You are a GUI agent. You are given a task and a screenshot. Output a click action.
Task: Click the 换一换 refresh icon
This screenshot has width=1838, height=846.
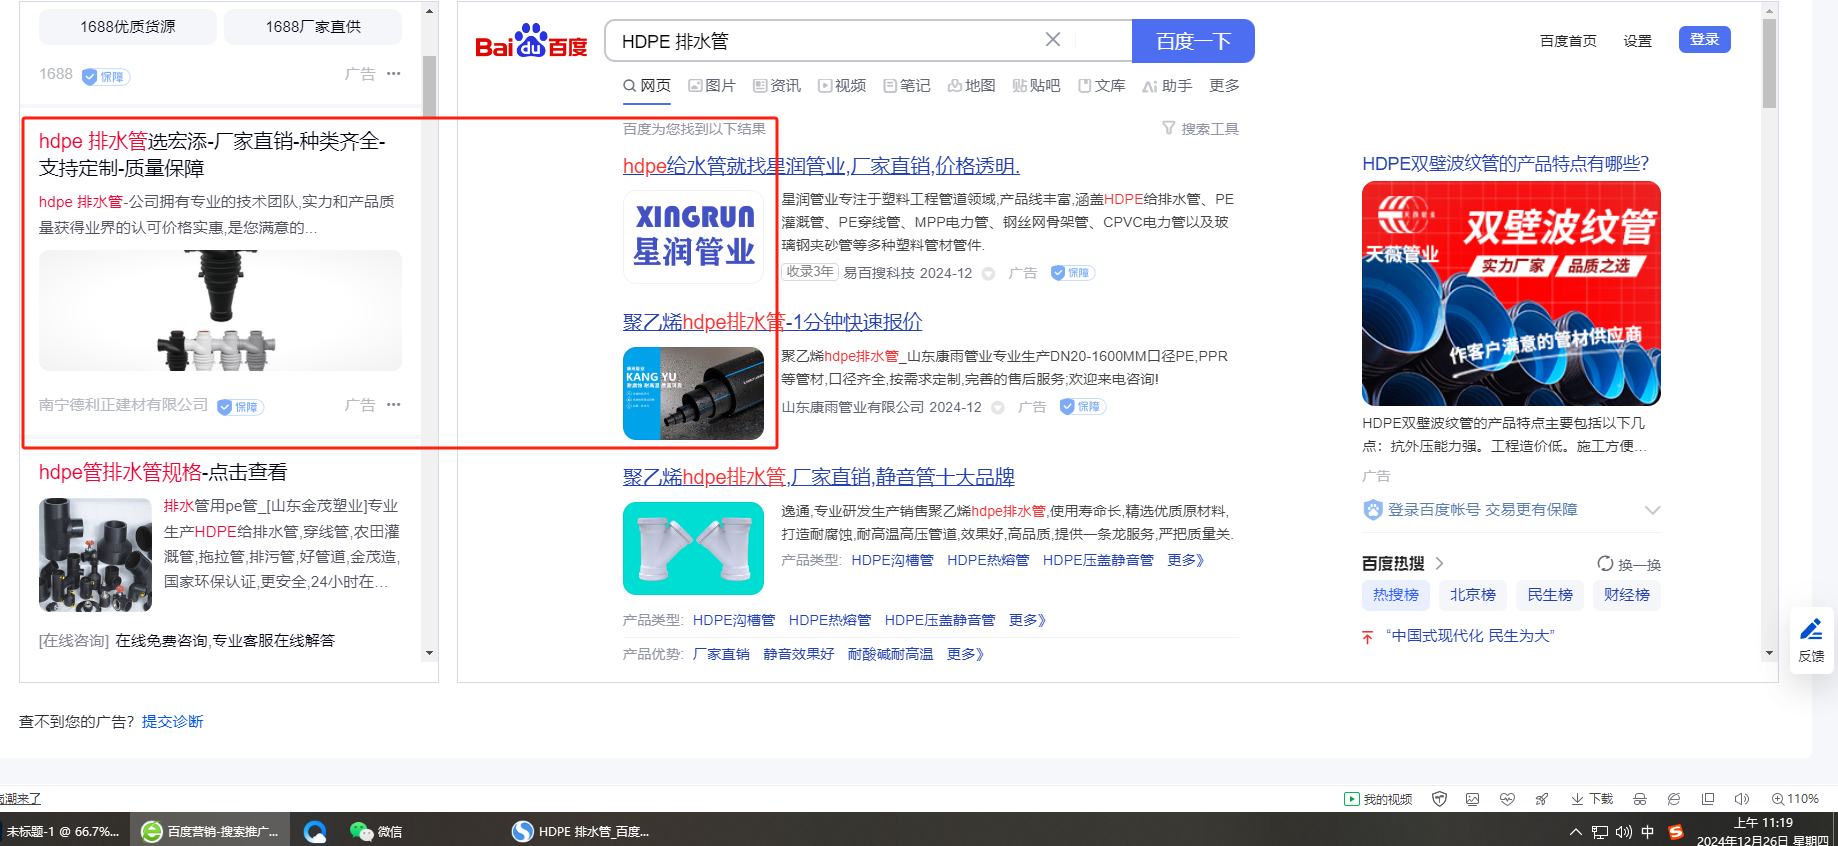[1605, 564]
